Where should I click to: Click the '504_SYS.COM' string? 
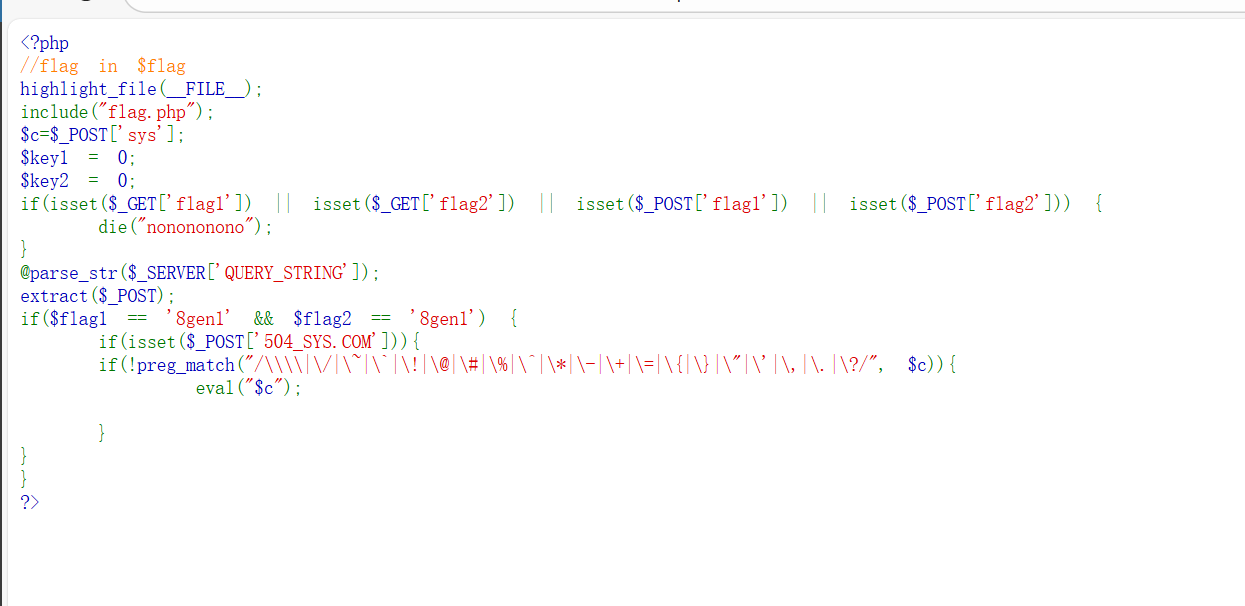tap(318, 342)
